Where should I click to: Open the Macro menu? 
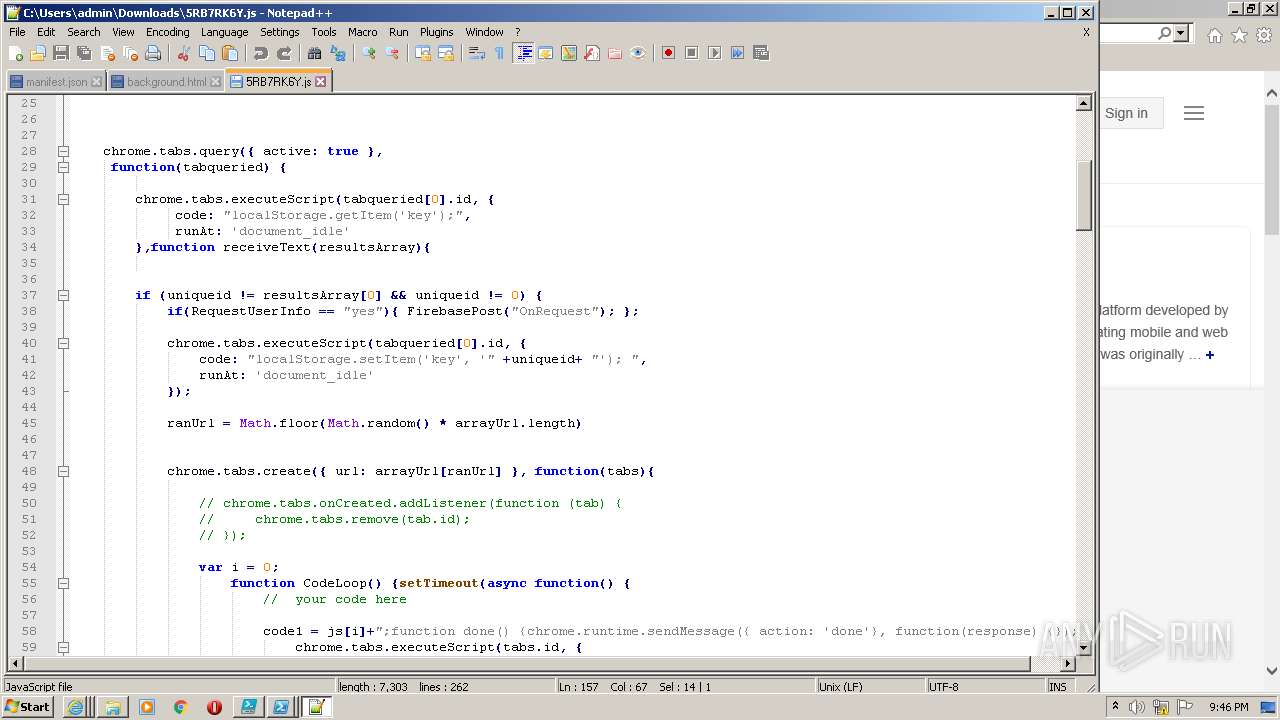363,32
